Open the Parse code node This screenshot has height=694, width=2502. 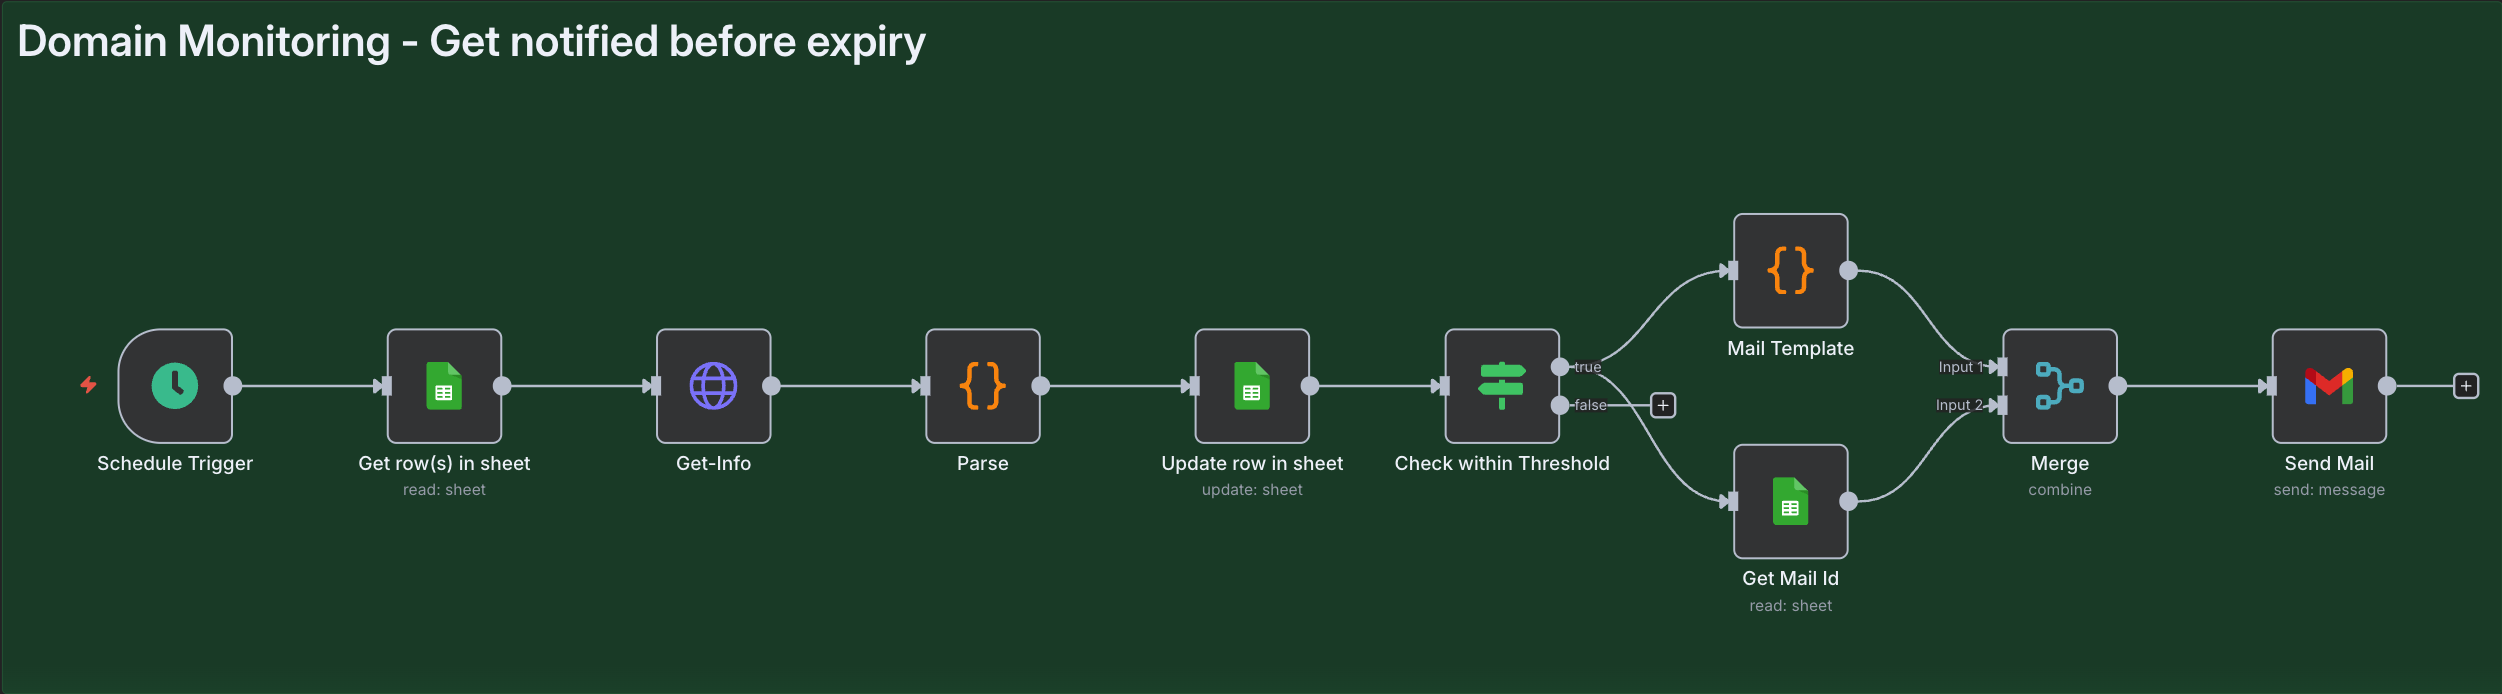pos(982,386)
